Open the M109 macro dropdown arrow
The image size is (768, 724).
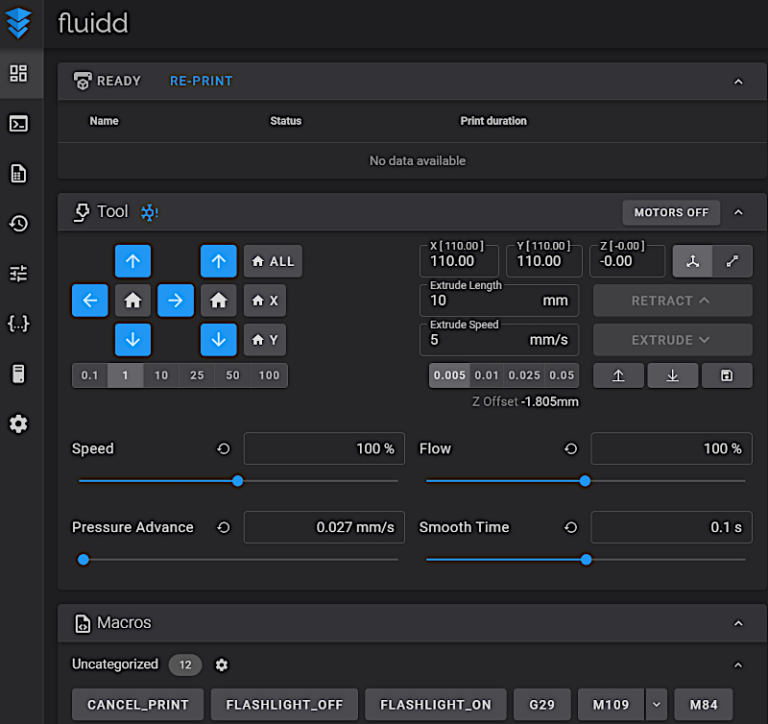[x=656, y=704]
